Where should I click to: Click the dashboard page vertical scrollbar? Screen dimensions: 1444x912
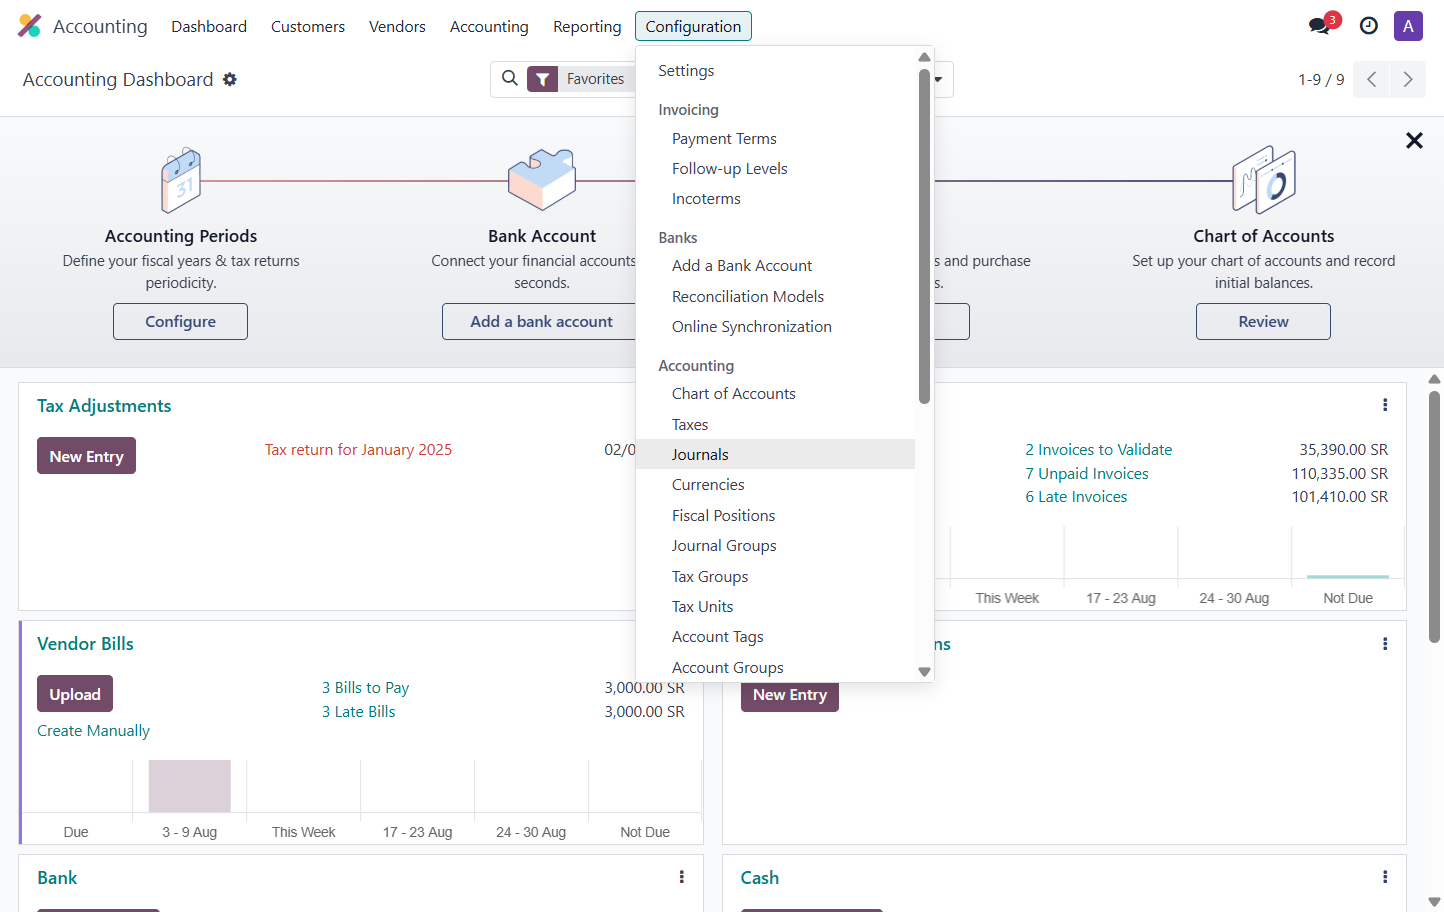pos(1434,516)
